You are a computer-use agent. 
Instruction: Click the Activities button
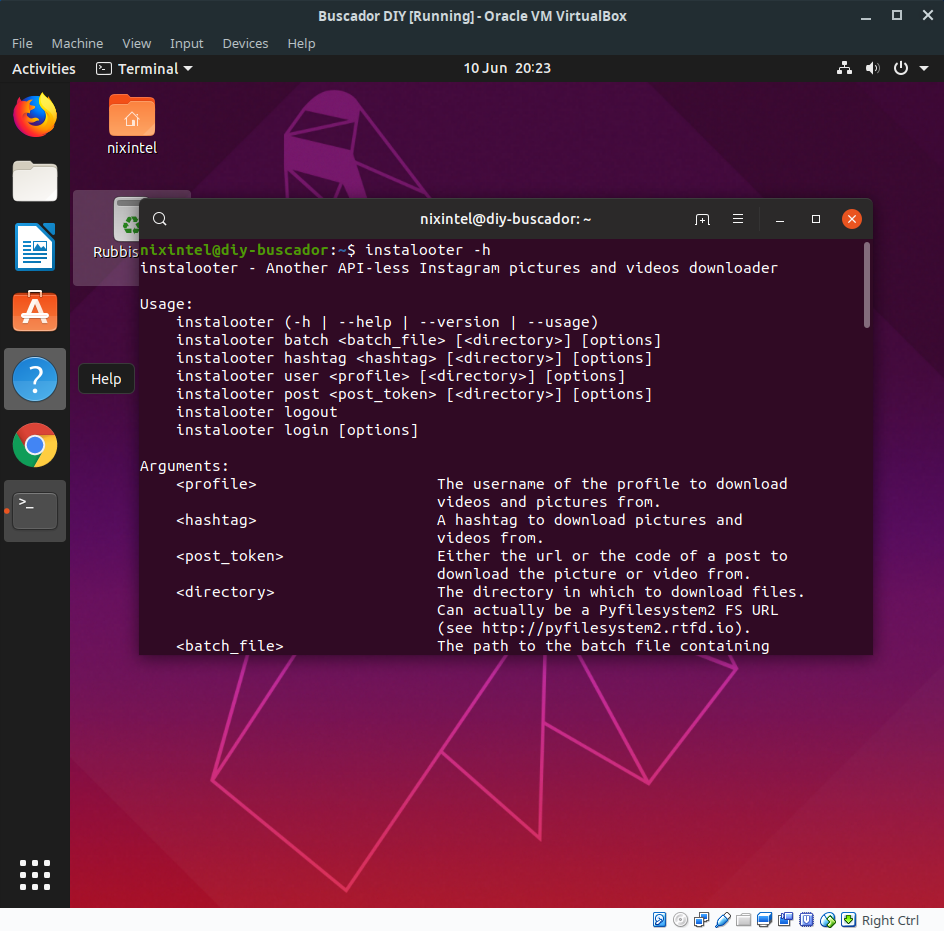[x=44, y=69]
